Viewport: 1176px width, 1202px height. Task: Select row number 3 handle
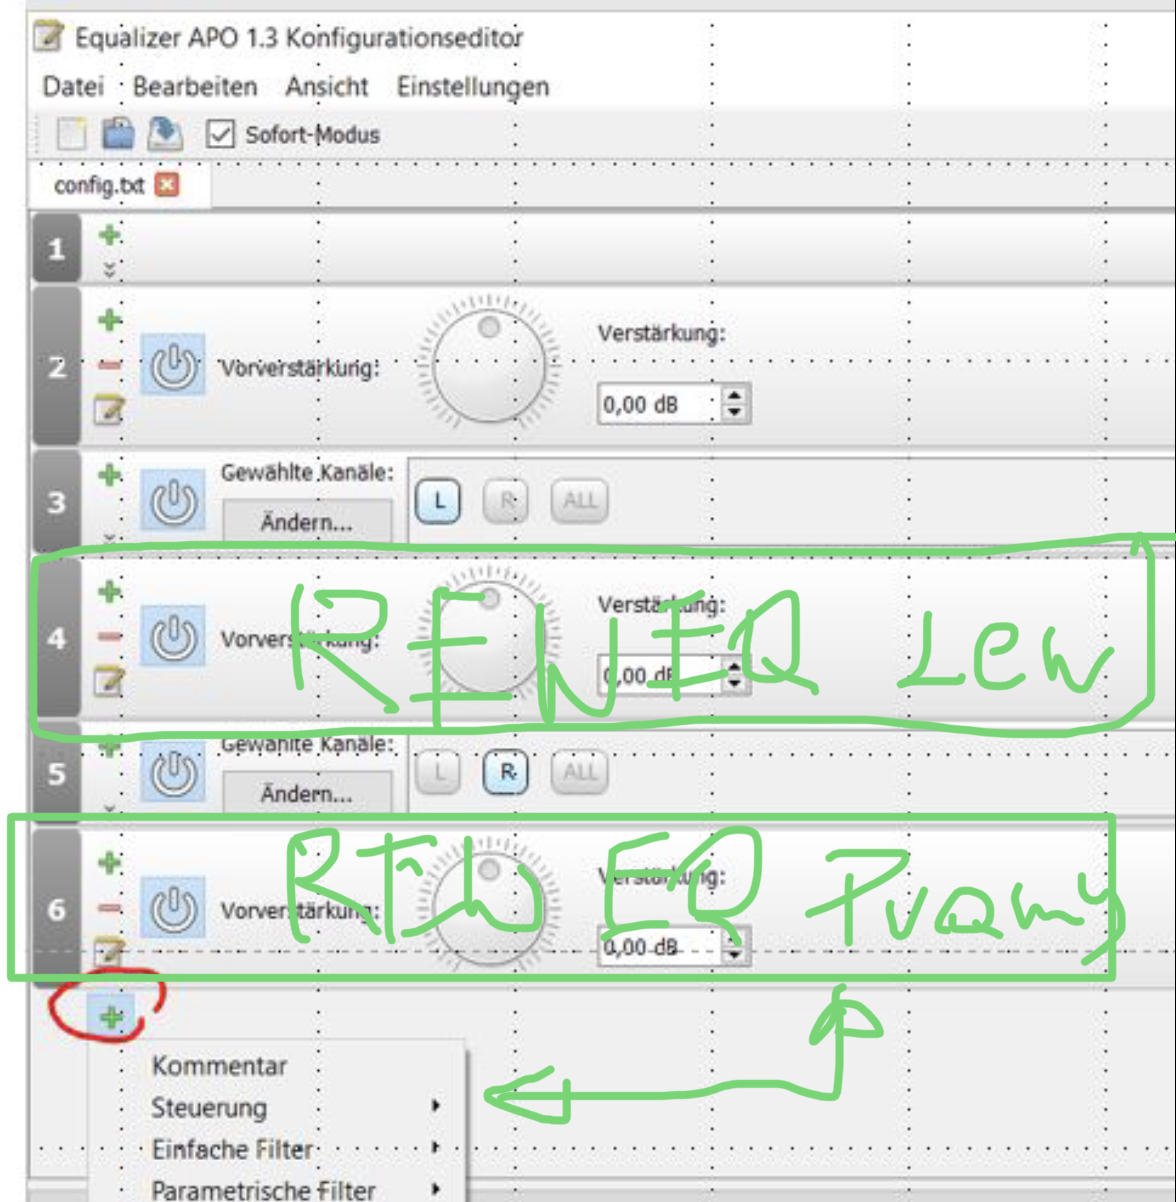pos(56,501)
